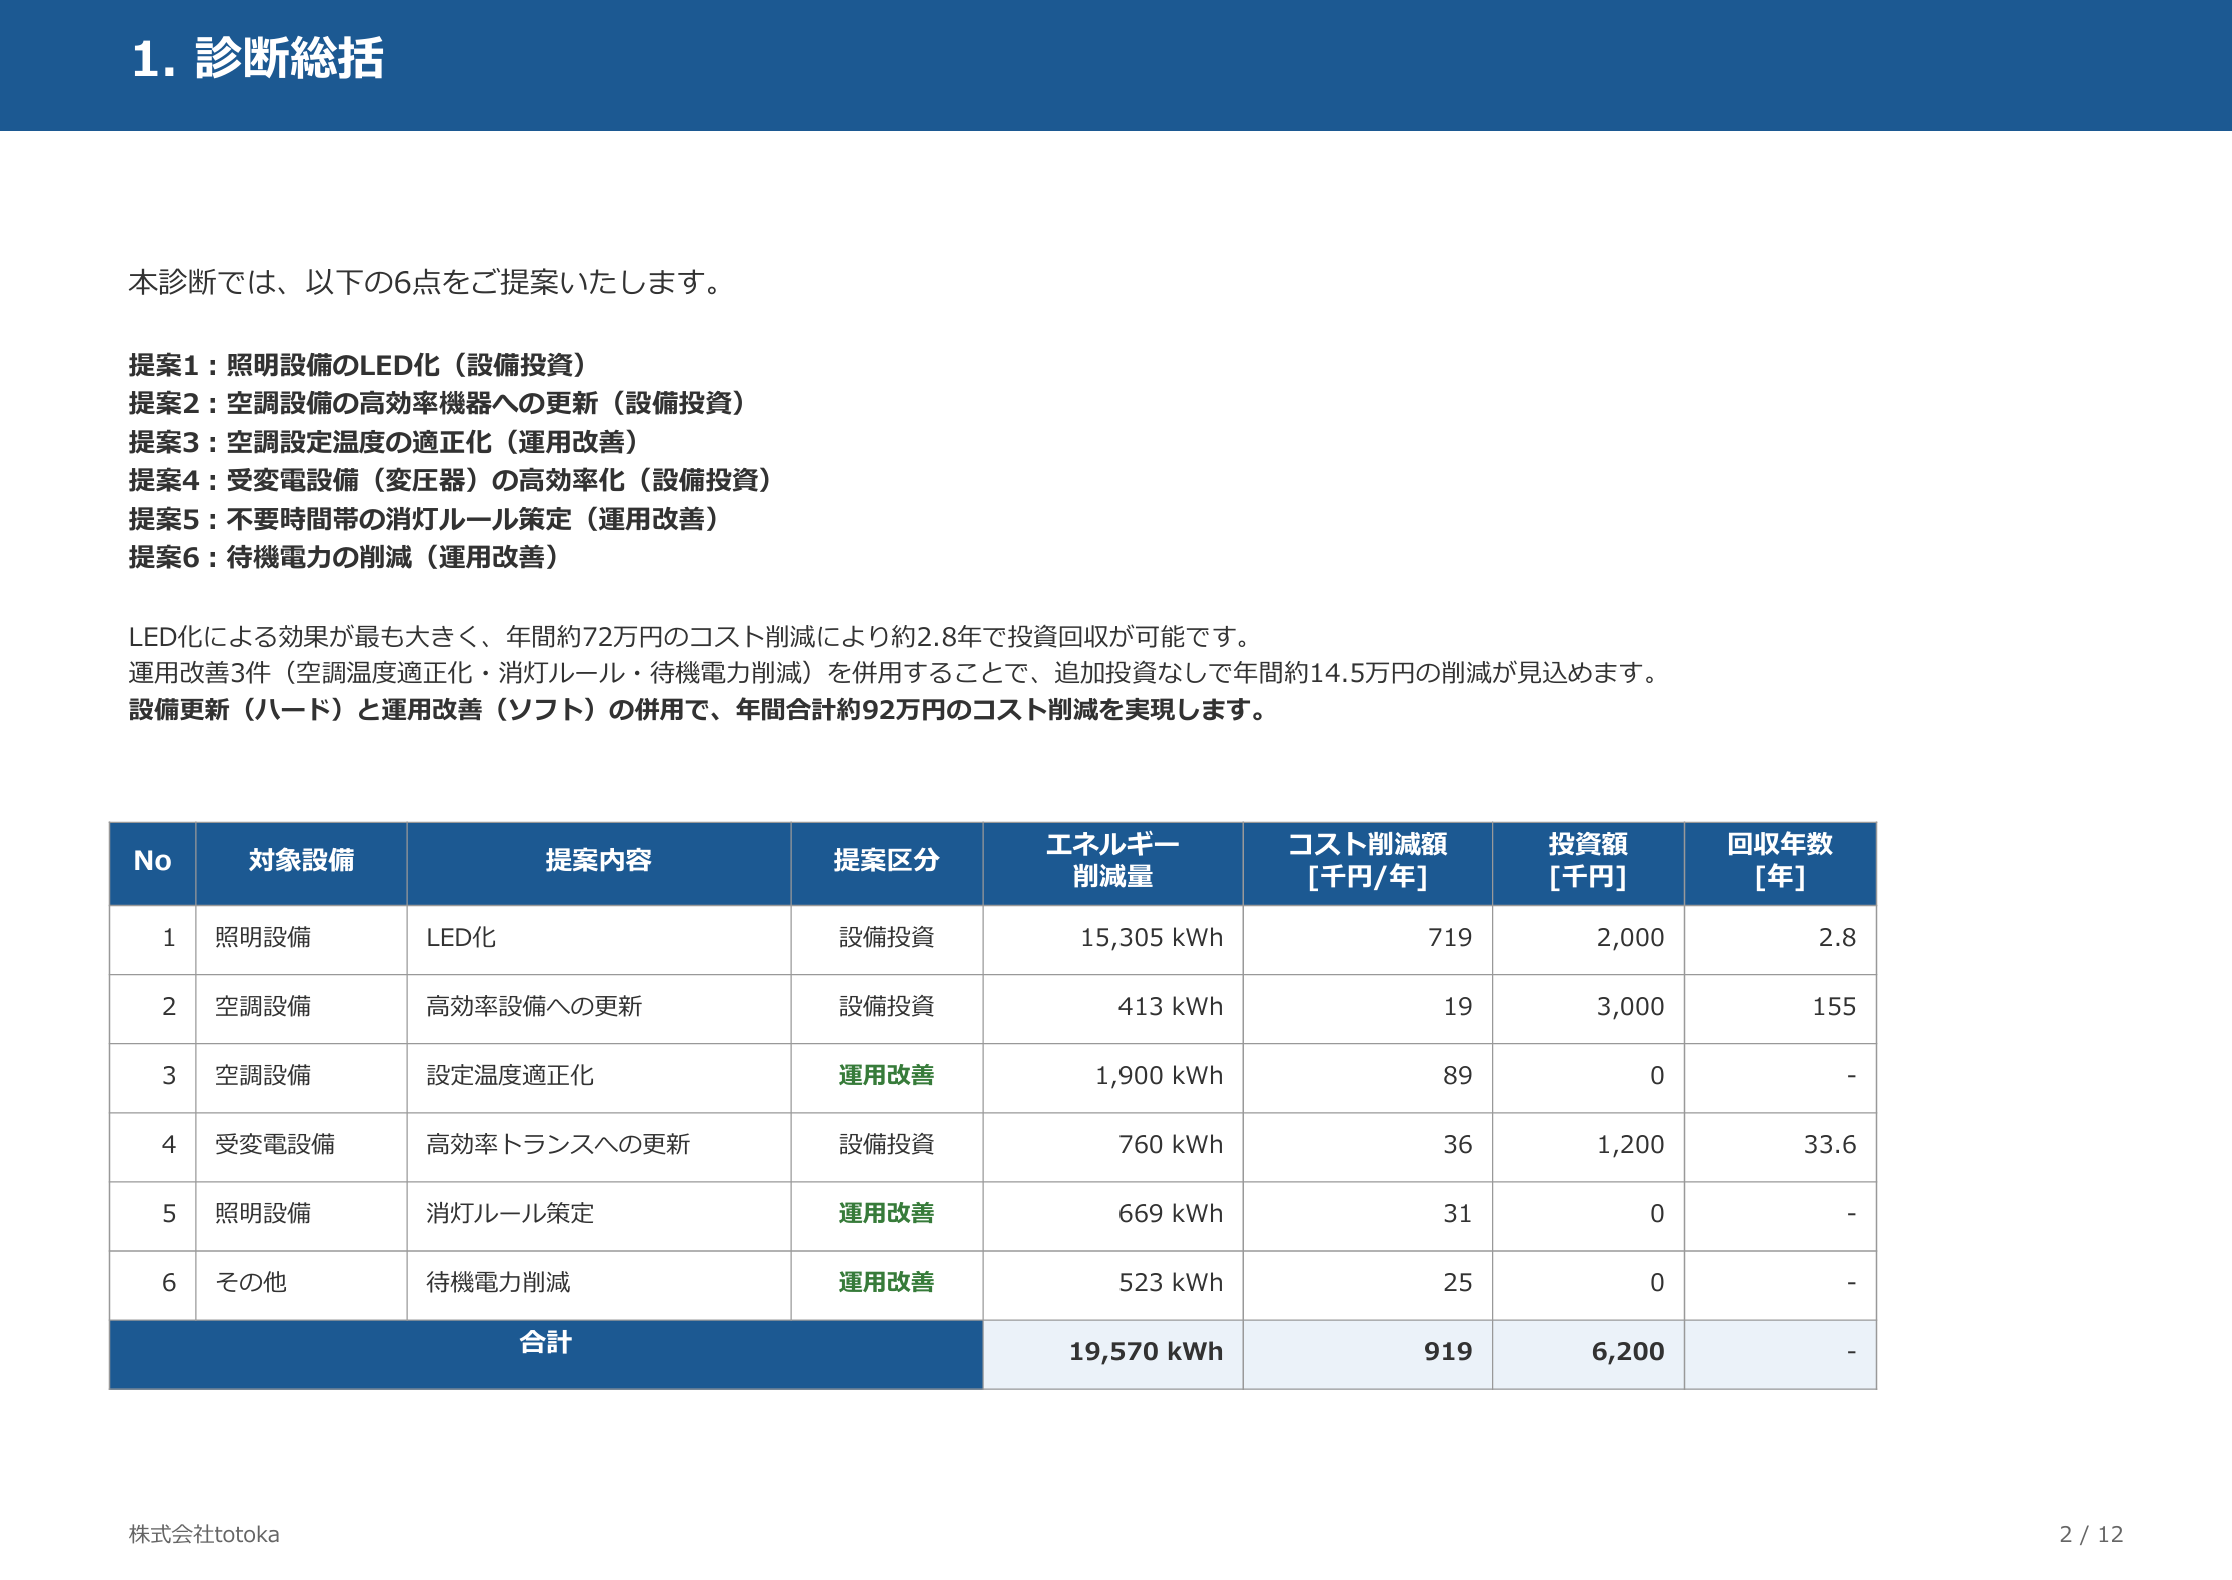Viewport: 2232px width, 1580px height.
Task: Click the '合計' total row label
Action: coord(546,1354)
